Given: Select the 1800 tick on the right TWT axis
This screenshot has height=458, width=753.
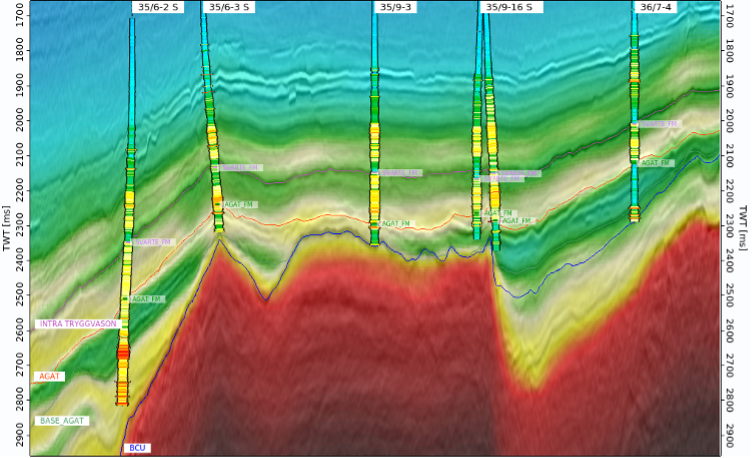Looking at the screenshot, I should coord(730,50).
